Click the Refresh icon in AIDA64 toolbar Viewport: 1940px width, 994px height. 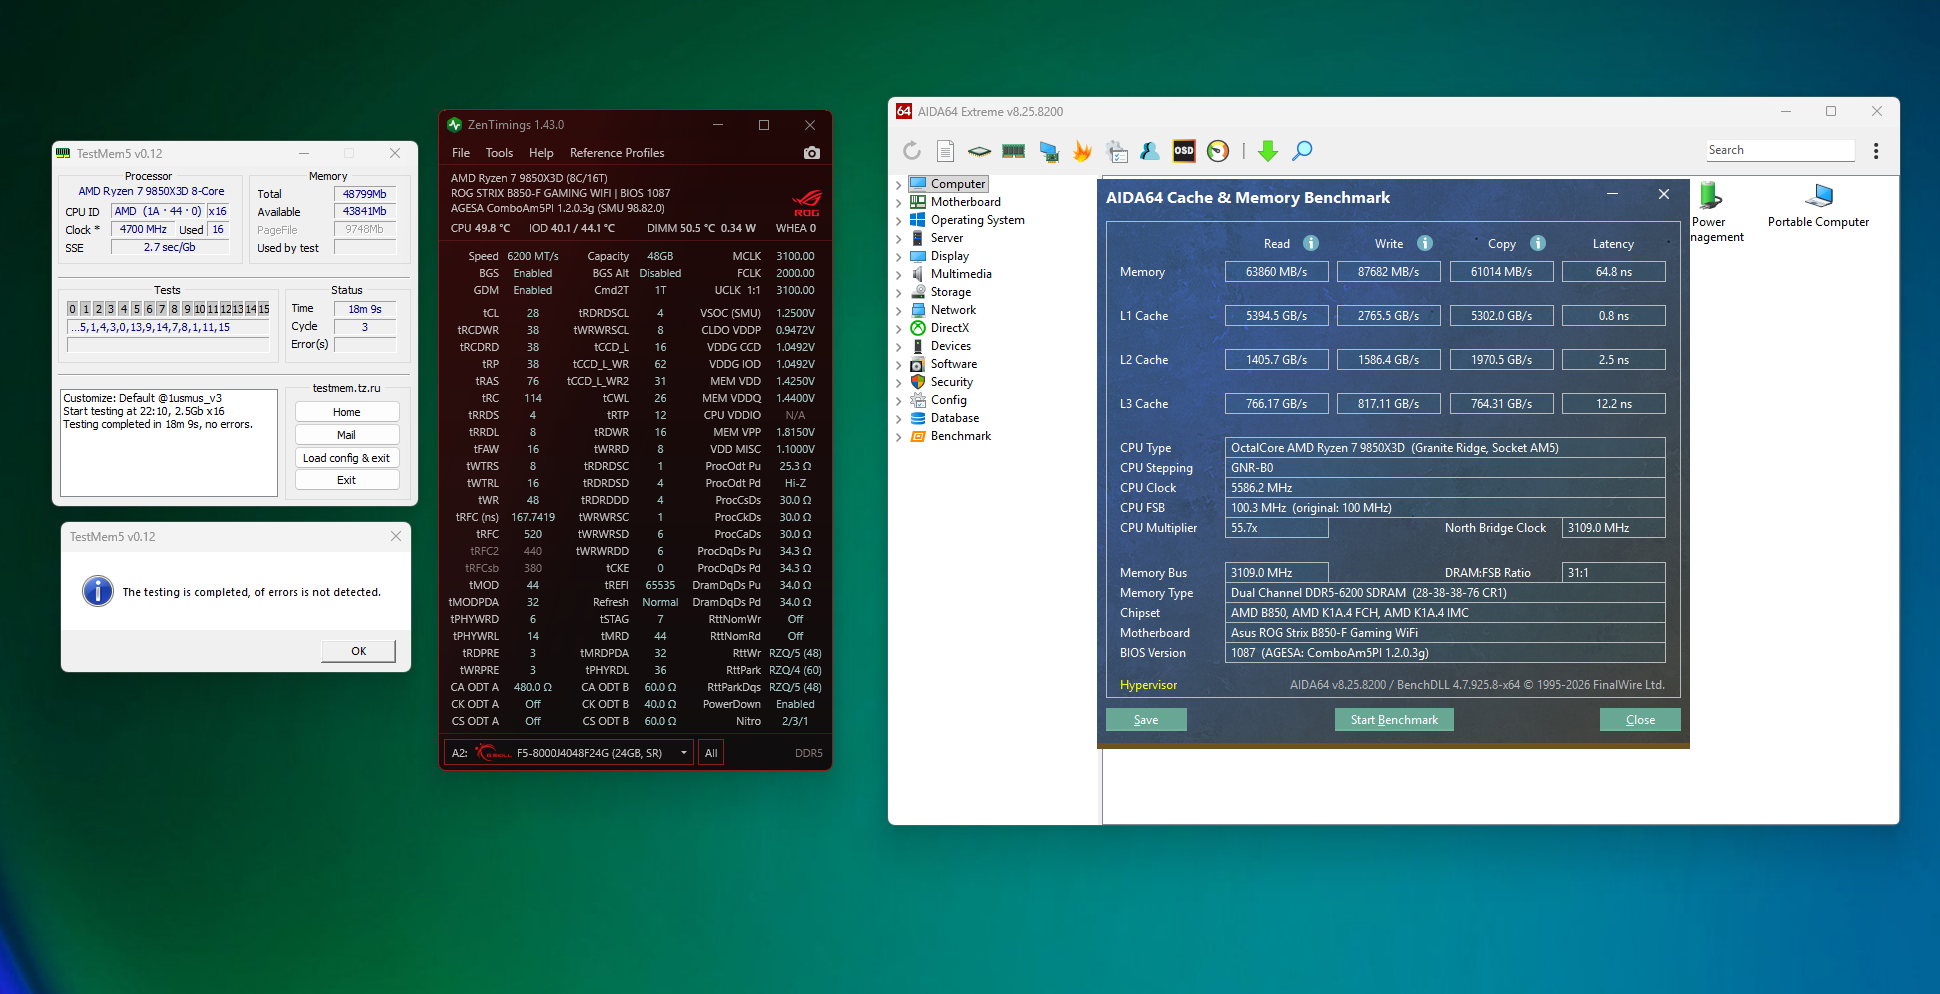click(912, 151)
